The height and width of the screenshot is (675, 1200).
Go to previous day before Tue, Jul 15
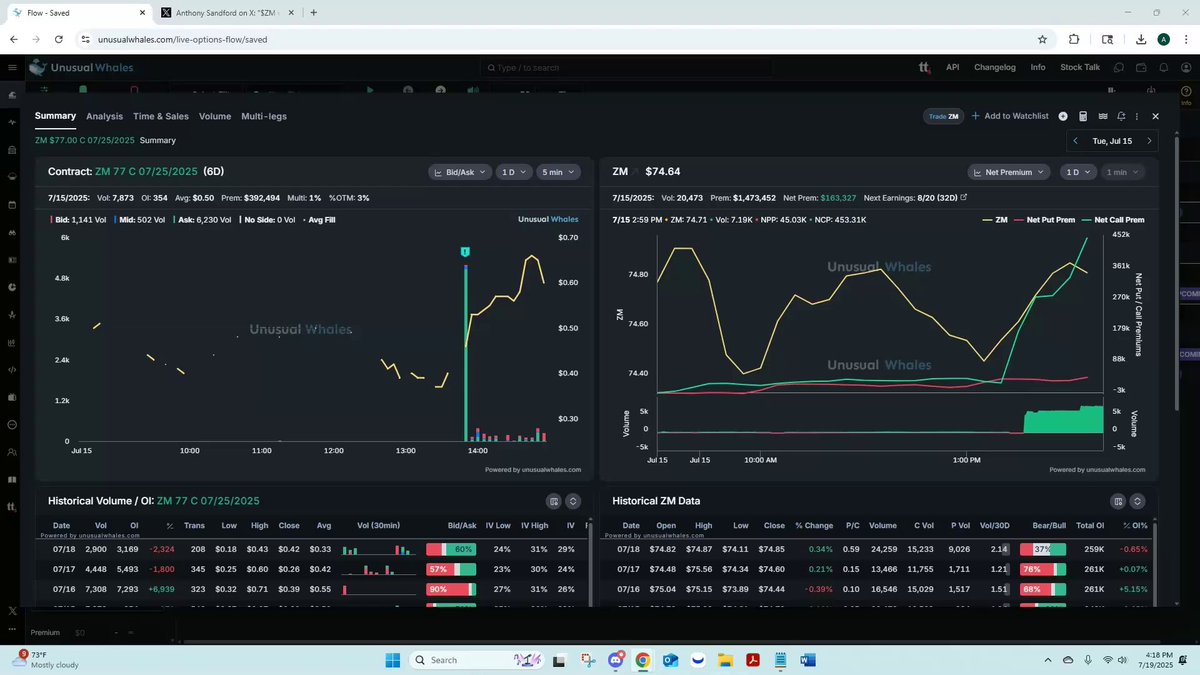(1075, 141)
